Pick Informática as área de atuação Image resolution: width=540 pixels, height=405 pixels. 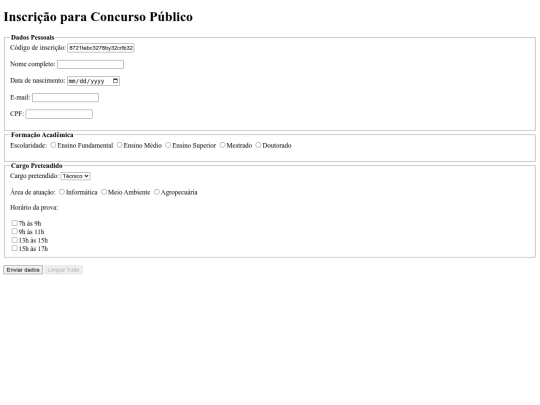tap(62, 192)
